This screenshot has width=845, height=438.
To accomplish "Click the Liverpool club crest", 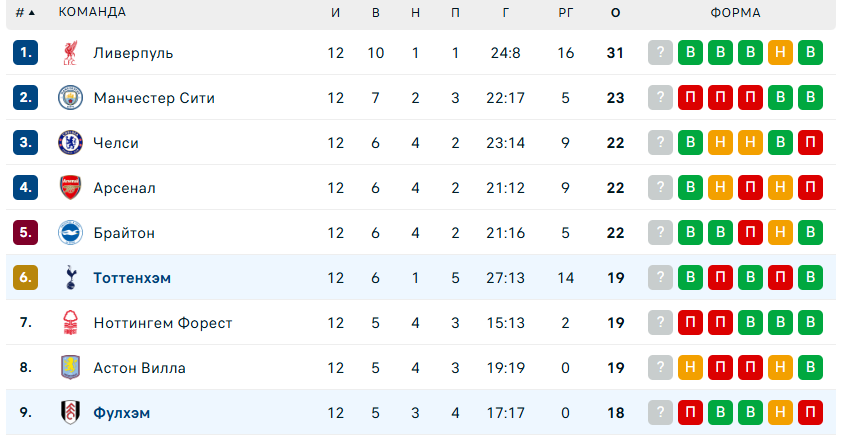I will pyautogui.click(x=69, y=53).
